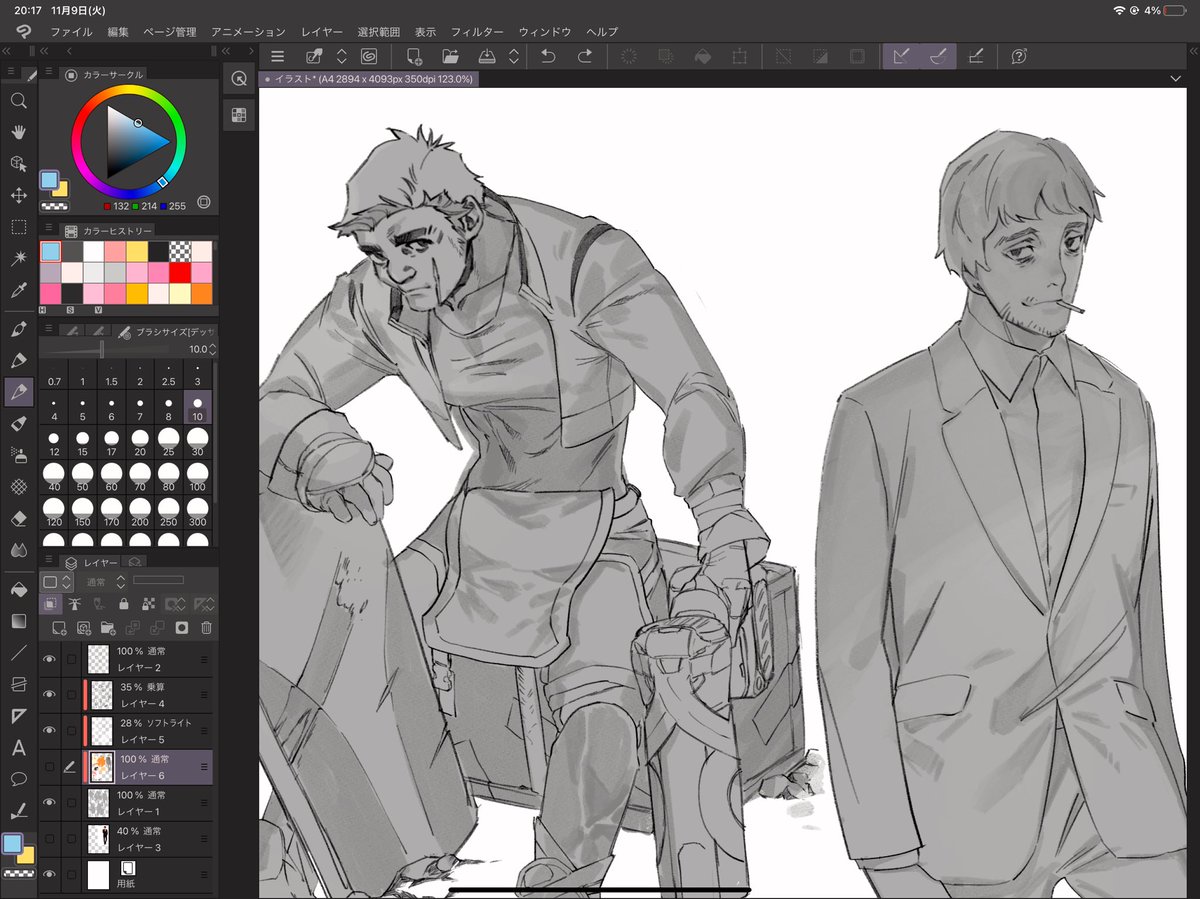Expand arrows next to touch gesture icon
Screen dimensions: 1200x899
point(341,57)
